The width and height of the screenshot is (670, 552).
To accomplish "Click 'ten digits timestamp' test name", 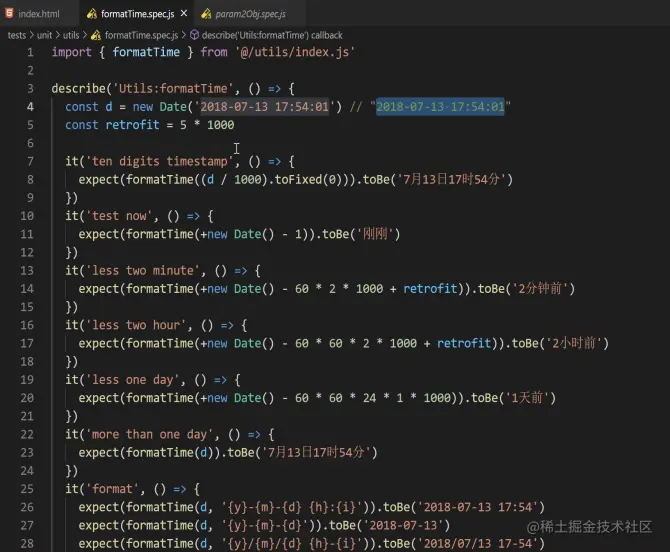I will [x=159, y=161].
